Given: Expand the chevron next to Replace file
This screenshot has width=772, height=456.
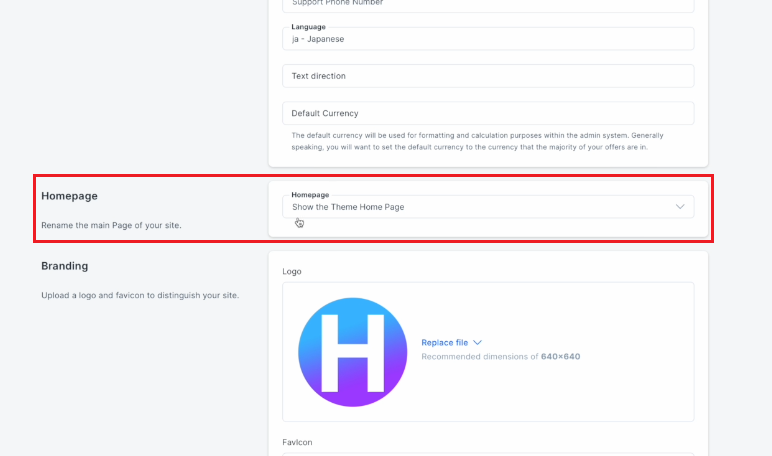Looking at the screenshot, I should pos(477,342).
